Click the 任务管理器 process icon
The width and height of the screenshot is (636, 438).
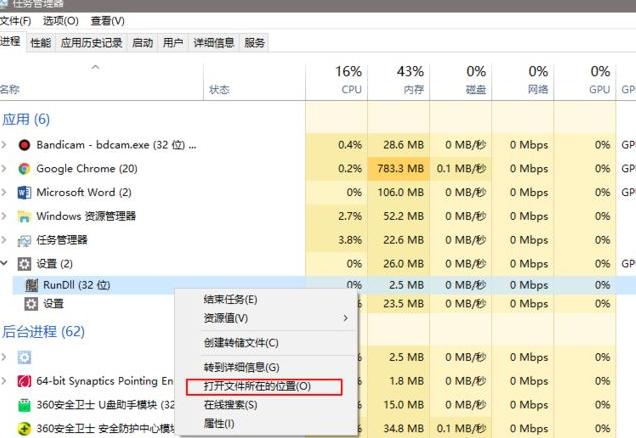click(24, 240)
